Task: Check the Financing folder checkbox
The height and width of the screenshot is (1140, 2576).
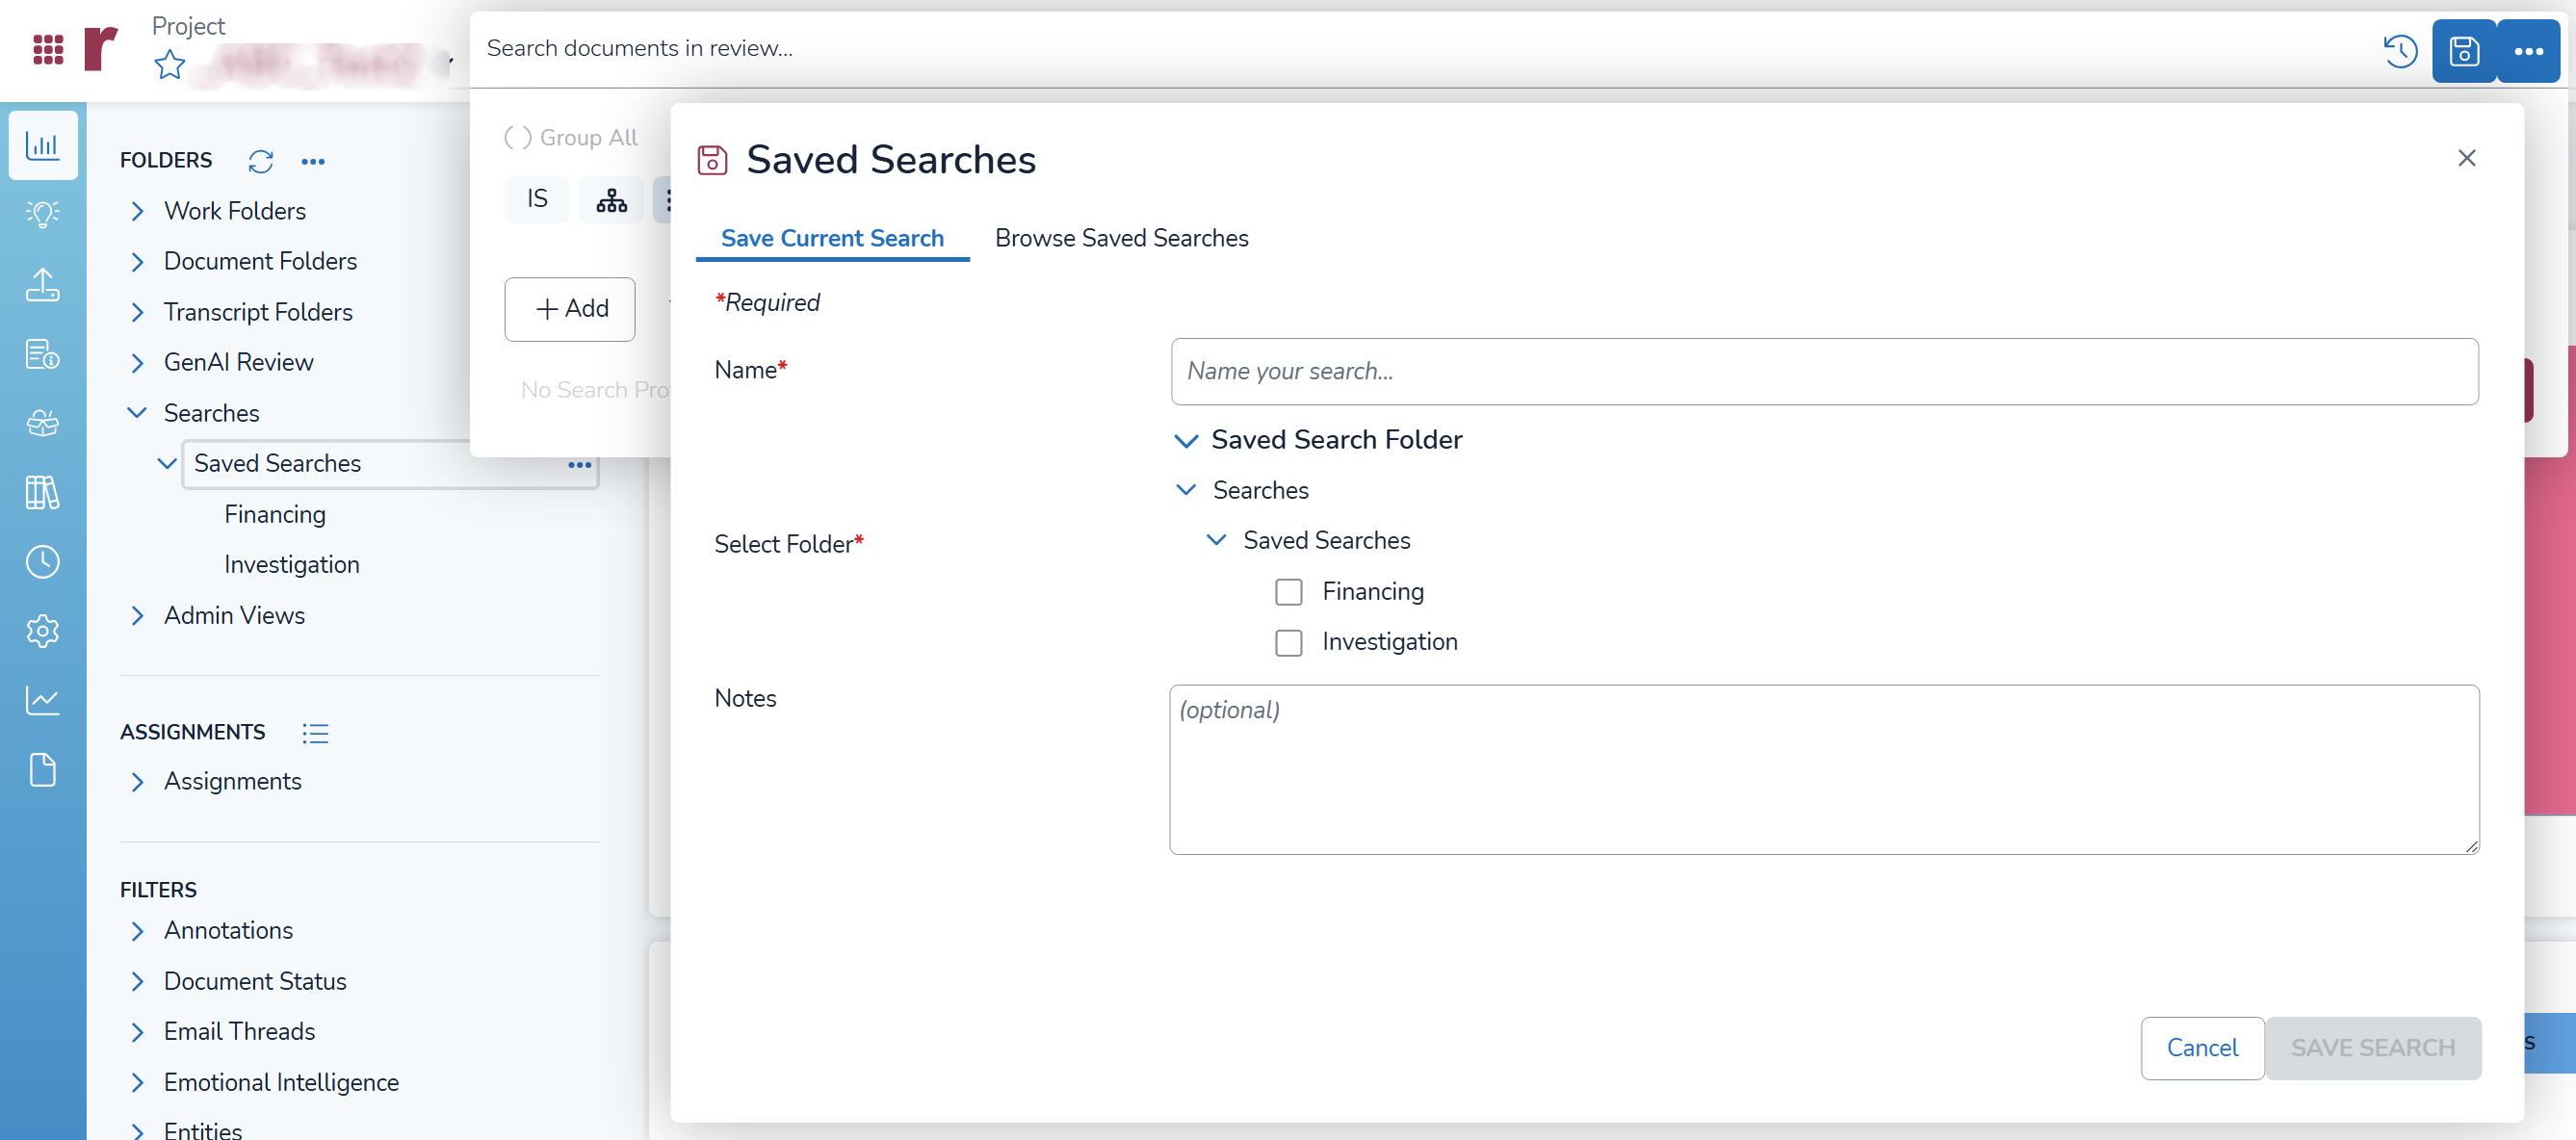Action: tap(1288, 592)
